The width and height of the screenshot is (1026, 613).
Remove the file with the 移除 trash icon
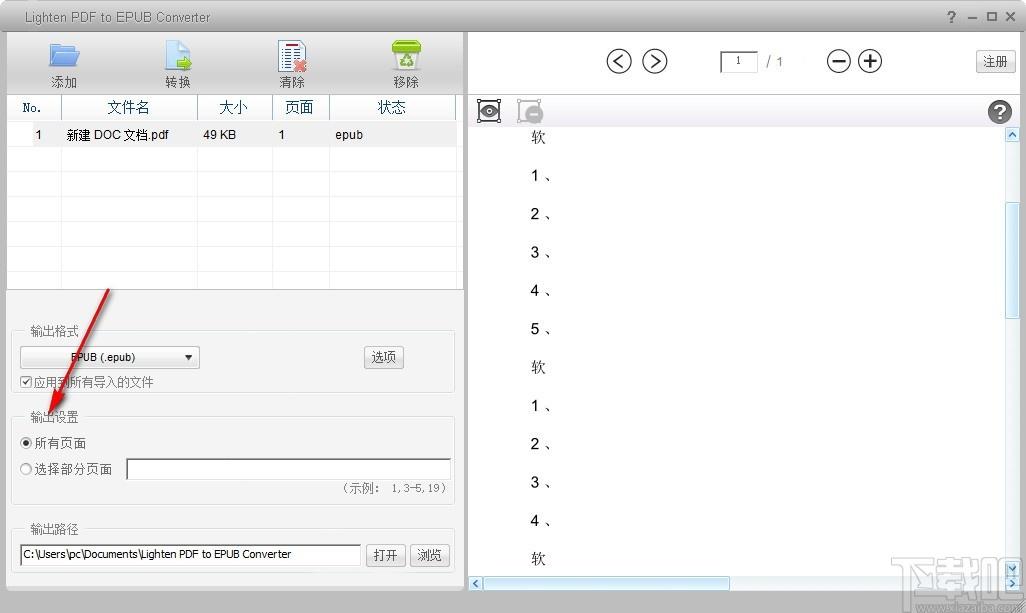(x=406, y=56)
